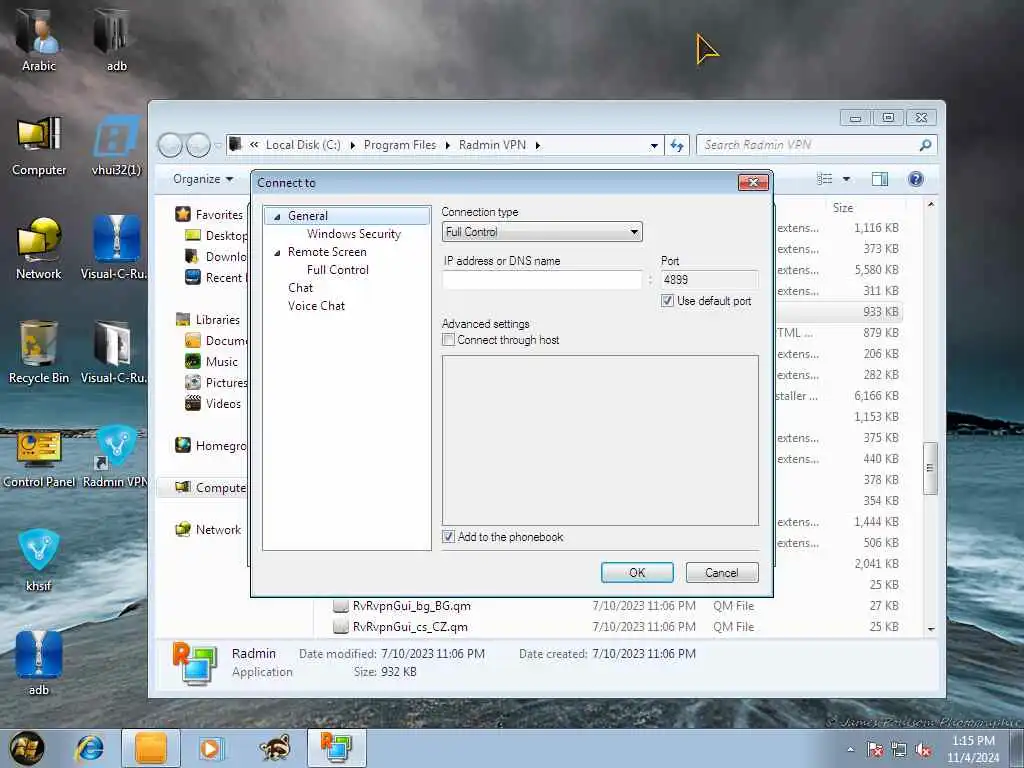Open Control Panel desktop icon
The width and height of the screenshot is (1024, 768).
[39, 457]
